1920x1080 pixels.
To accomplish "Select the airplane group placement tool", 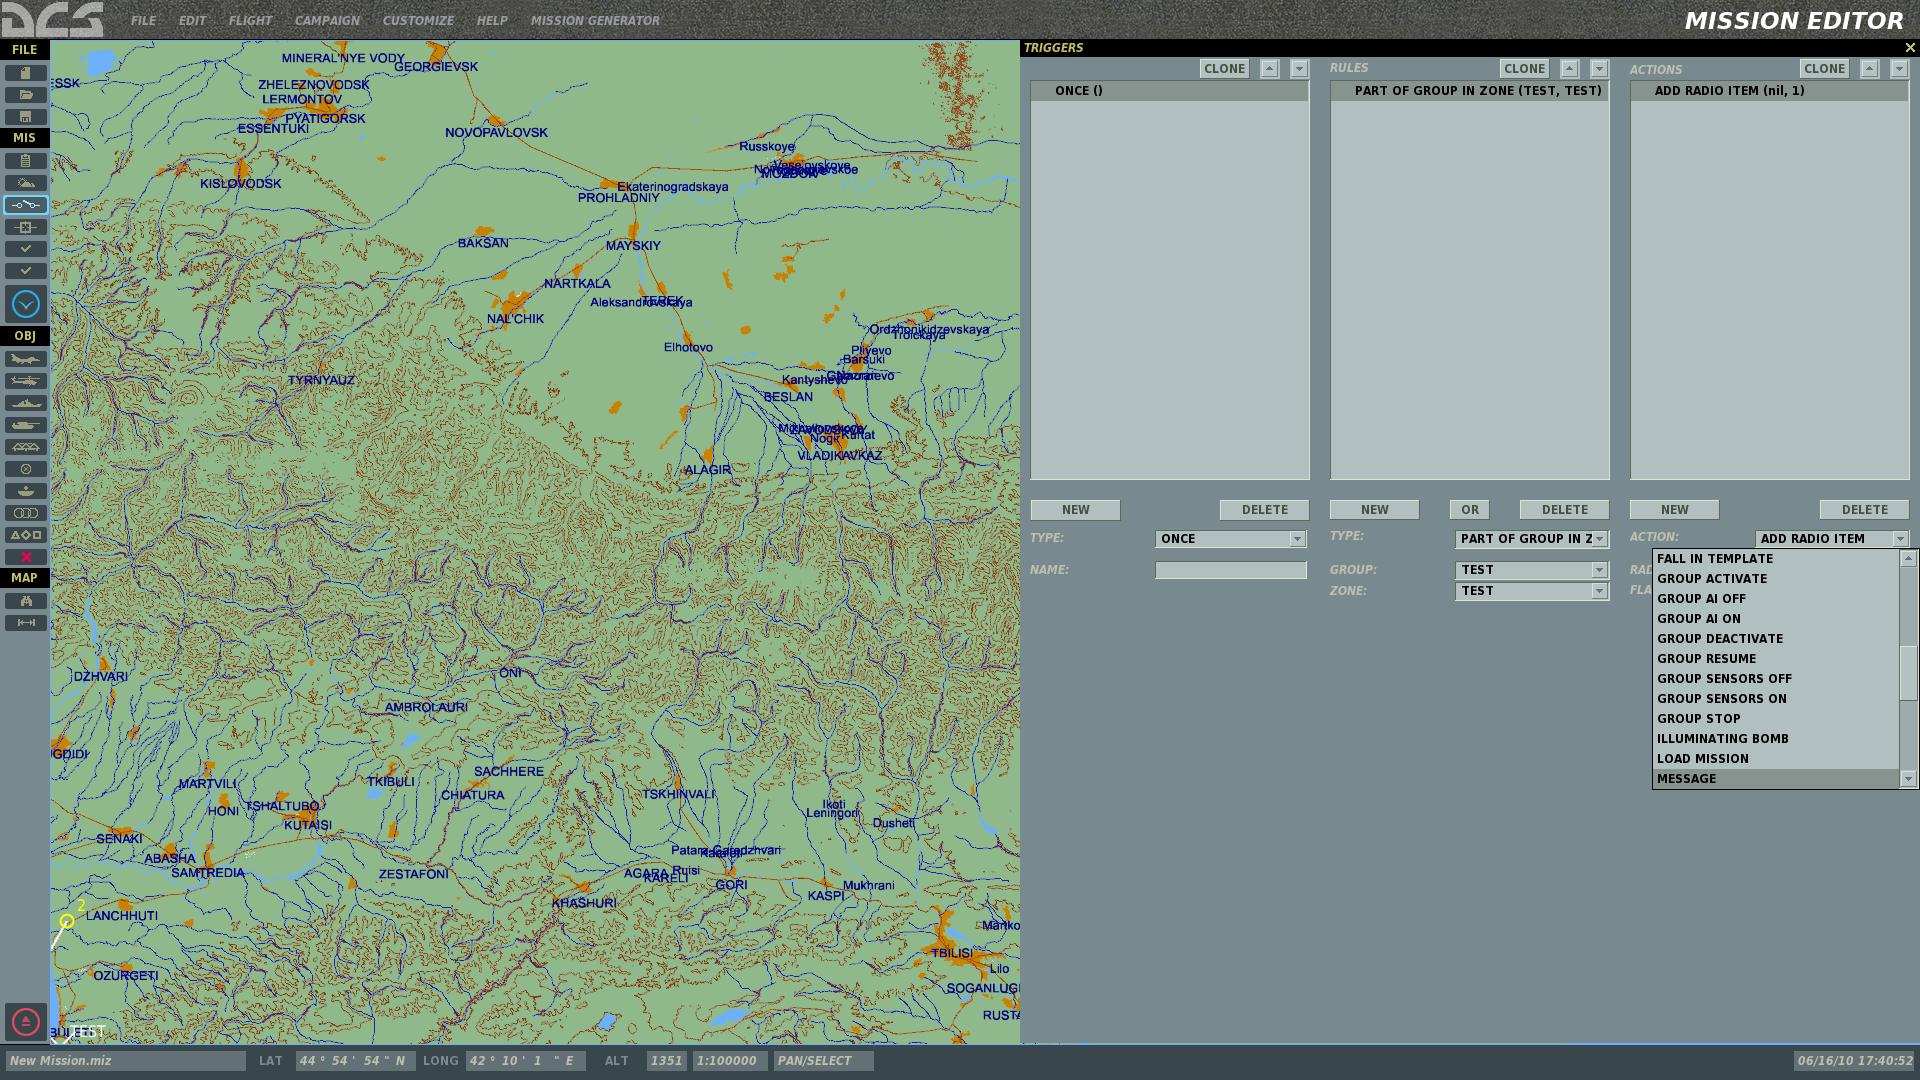I will (x=26, y=359).
